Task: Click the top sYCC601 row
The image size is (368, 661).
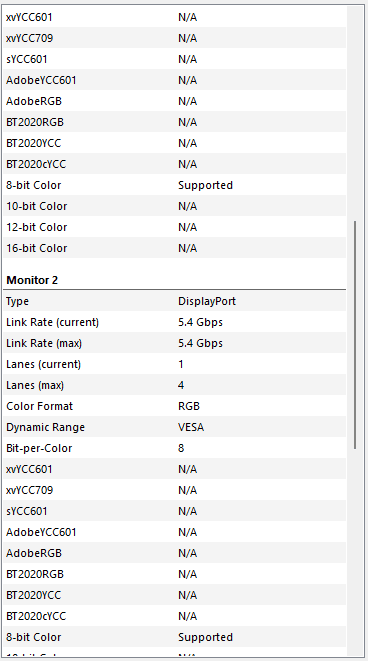Action: pos(175,59)
